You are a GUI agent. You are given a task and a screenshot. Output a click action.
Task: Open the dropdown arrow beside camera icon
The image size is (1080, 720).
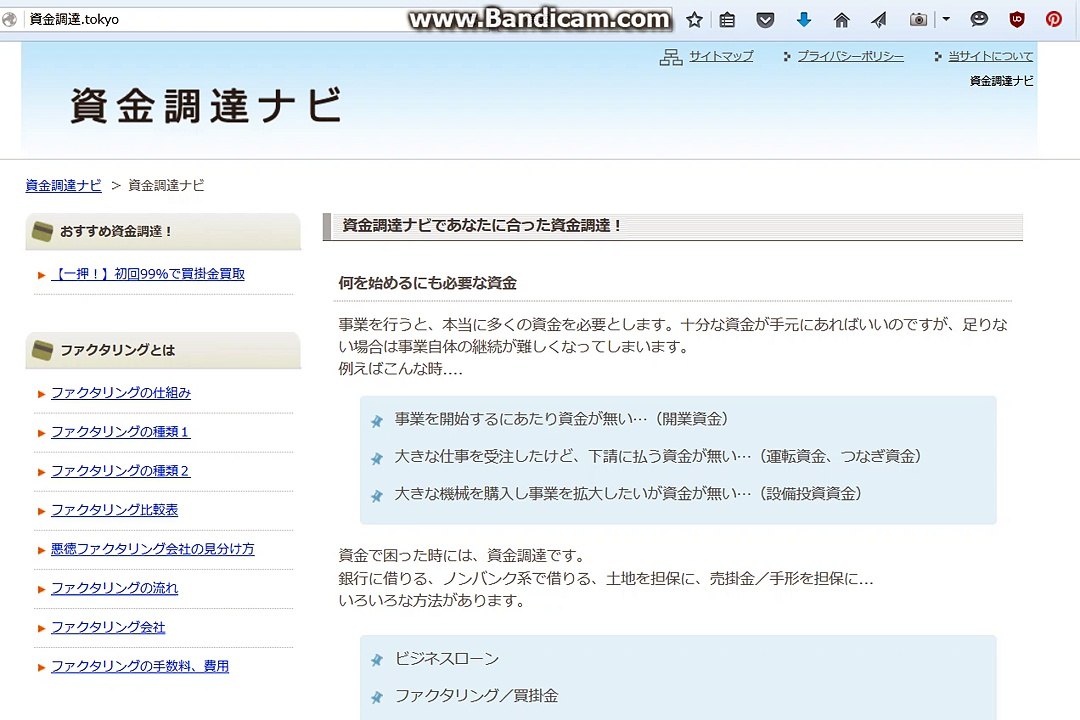(946, 19)
